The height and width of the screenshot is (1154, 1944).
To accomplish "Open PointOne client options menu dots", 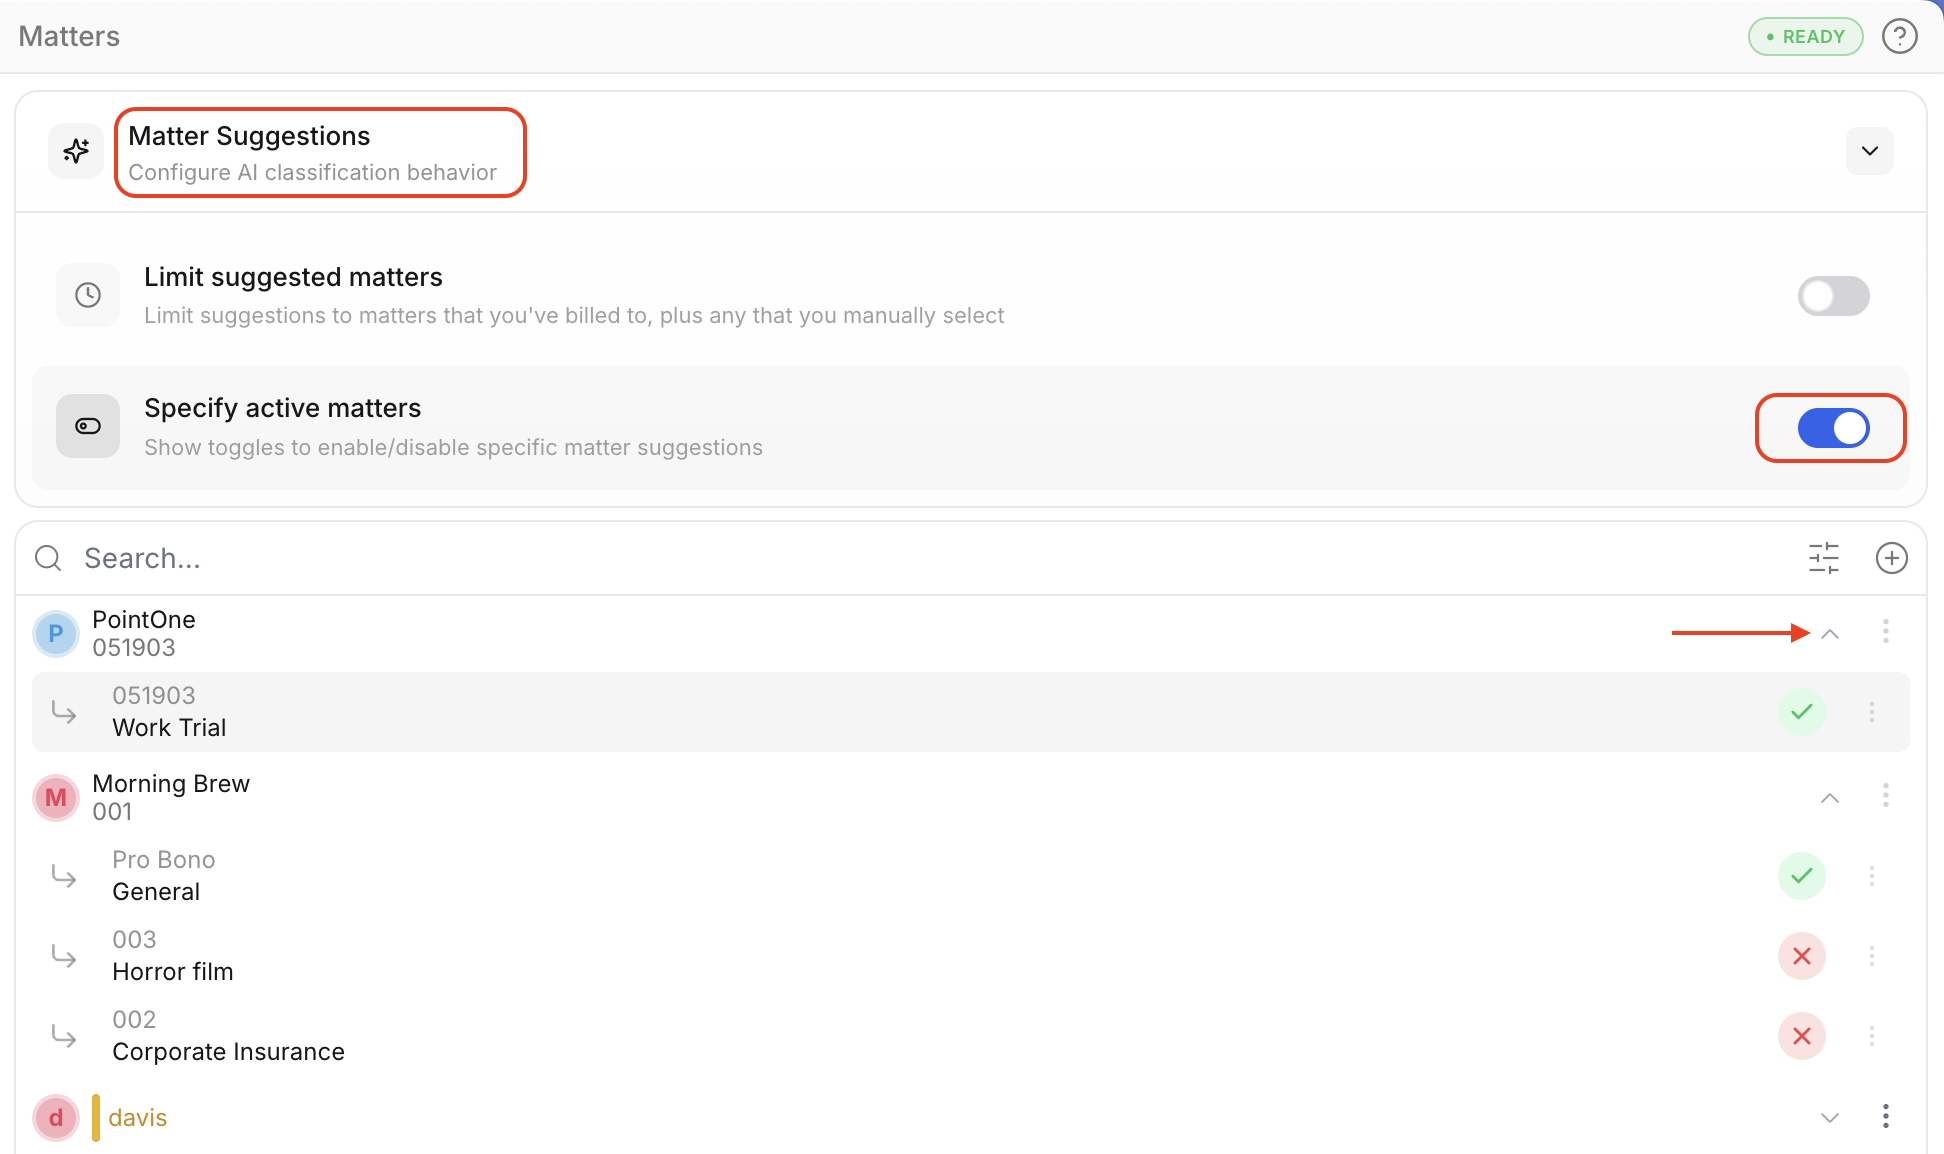I will [1886, 632].
